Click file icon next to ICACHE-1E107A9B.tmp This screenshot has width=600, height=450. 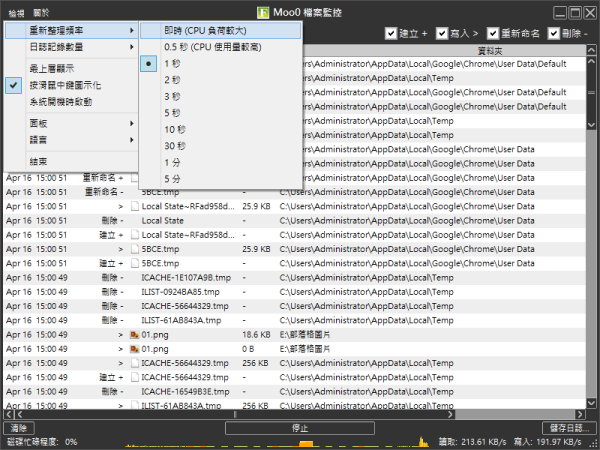pyautogui.click(x=135, y=277)
